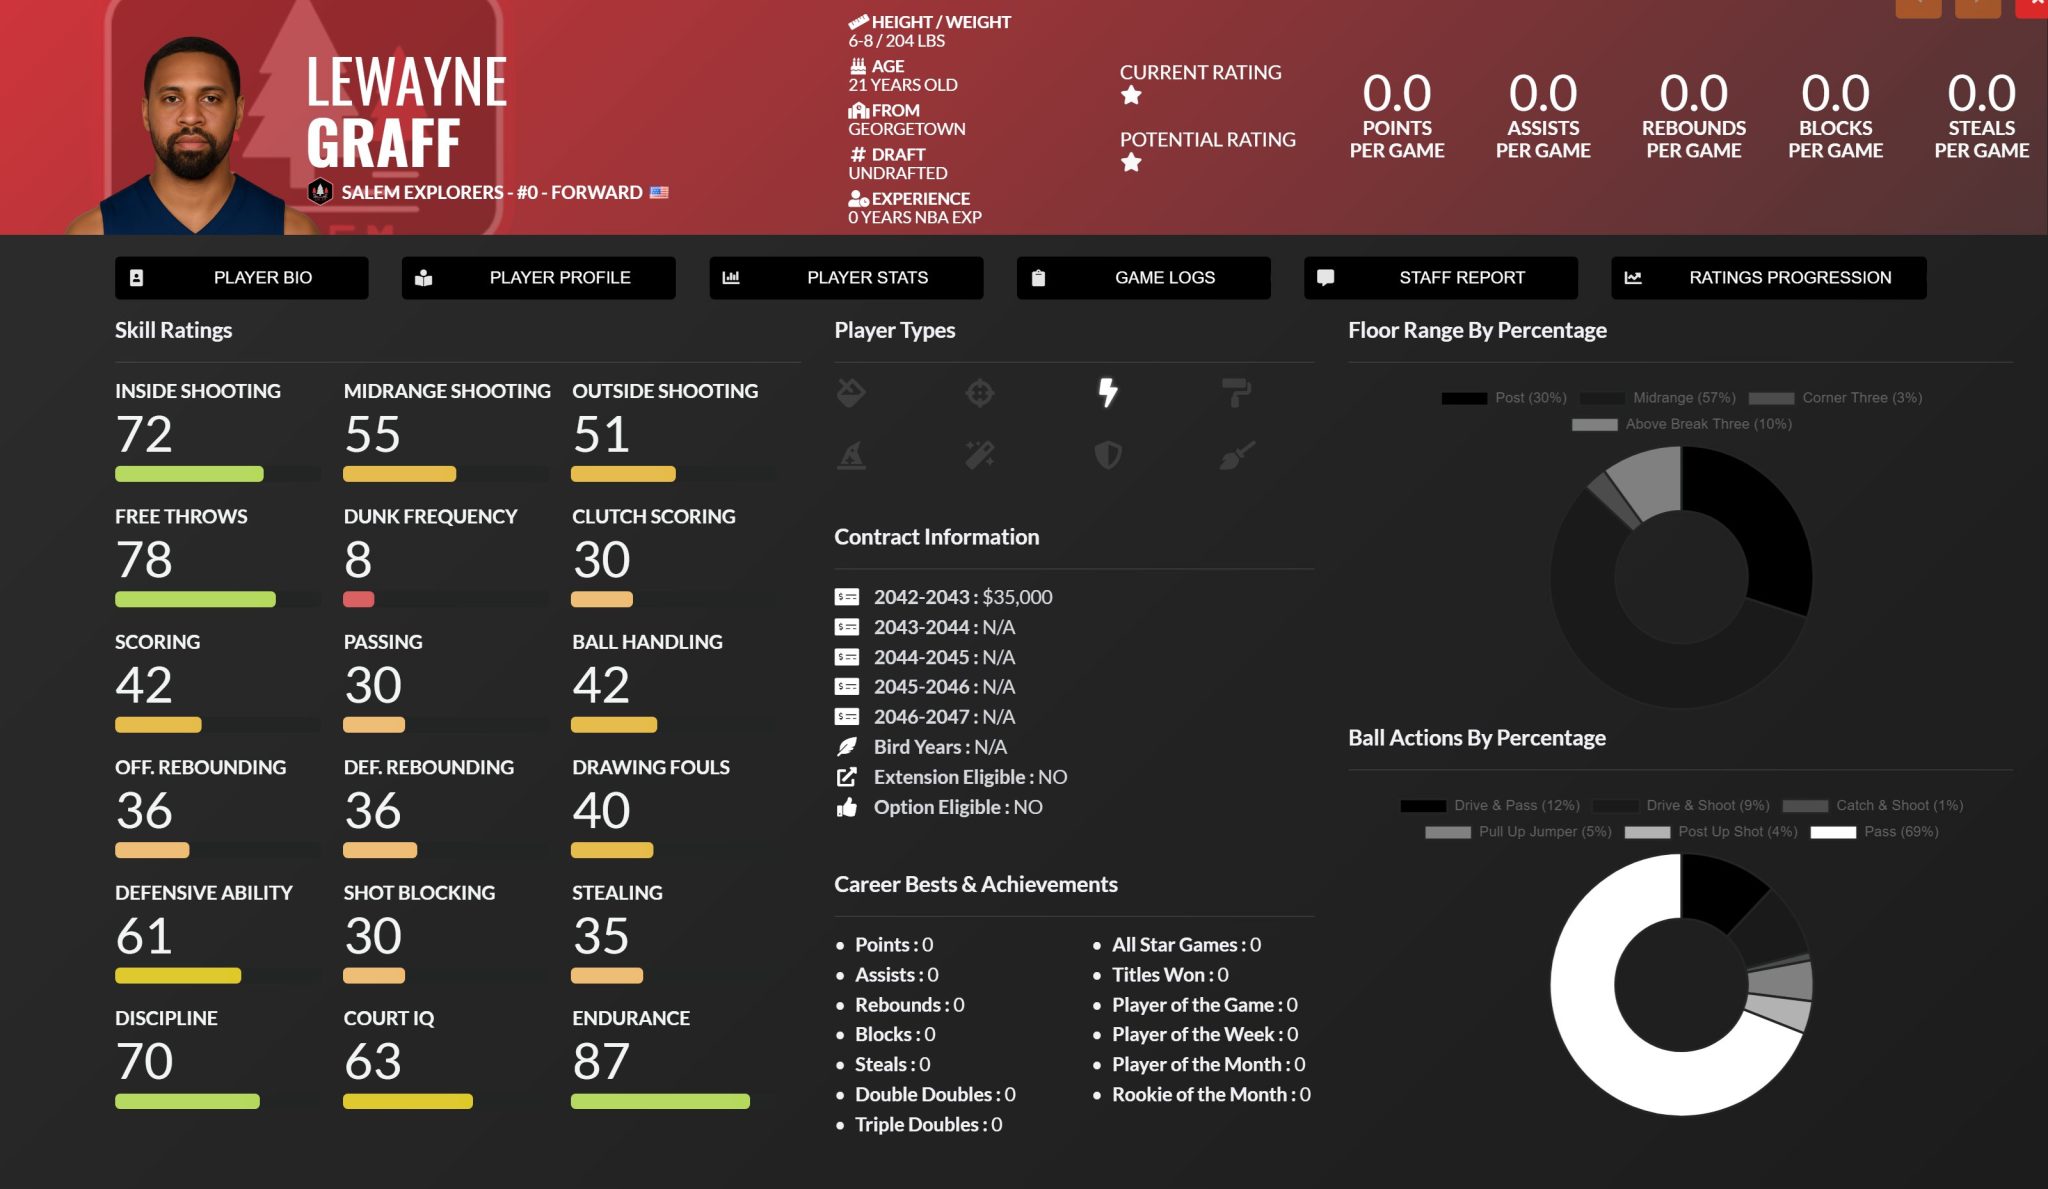Click the Endurance rating bar

coord(660,1101)
